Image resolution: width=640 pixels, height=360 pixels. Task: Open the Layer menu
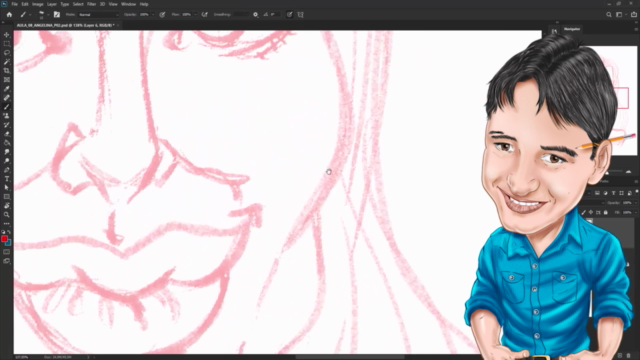click(52, 4)
